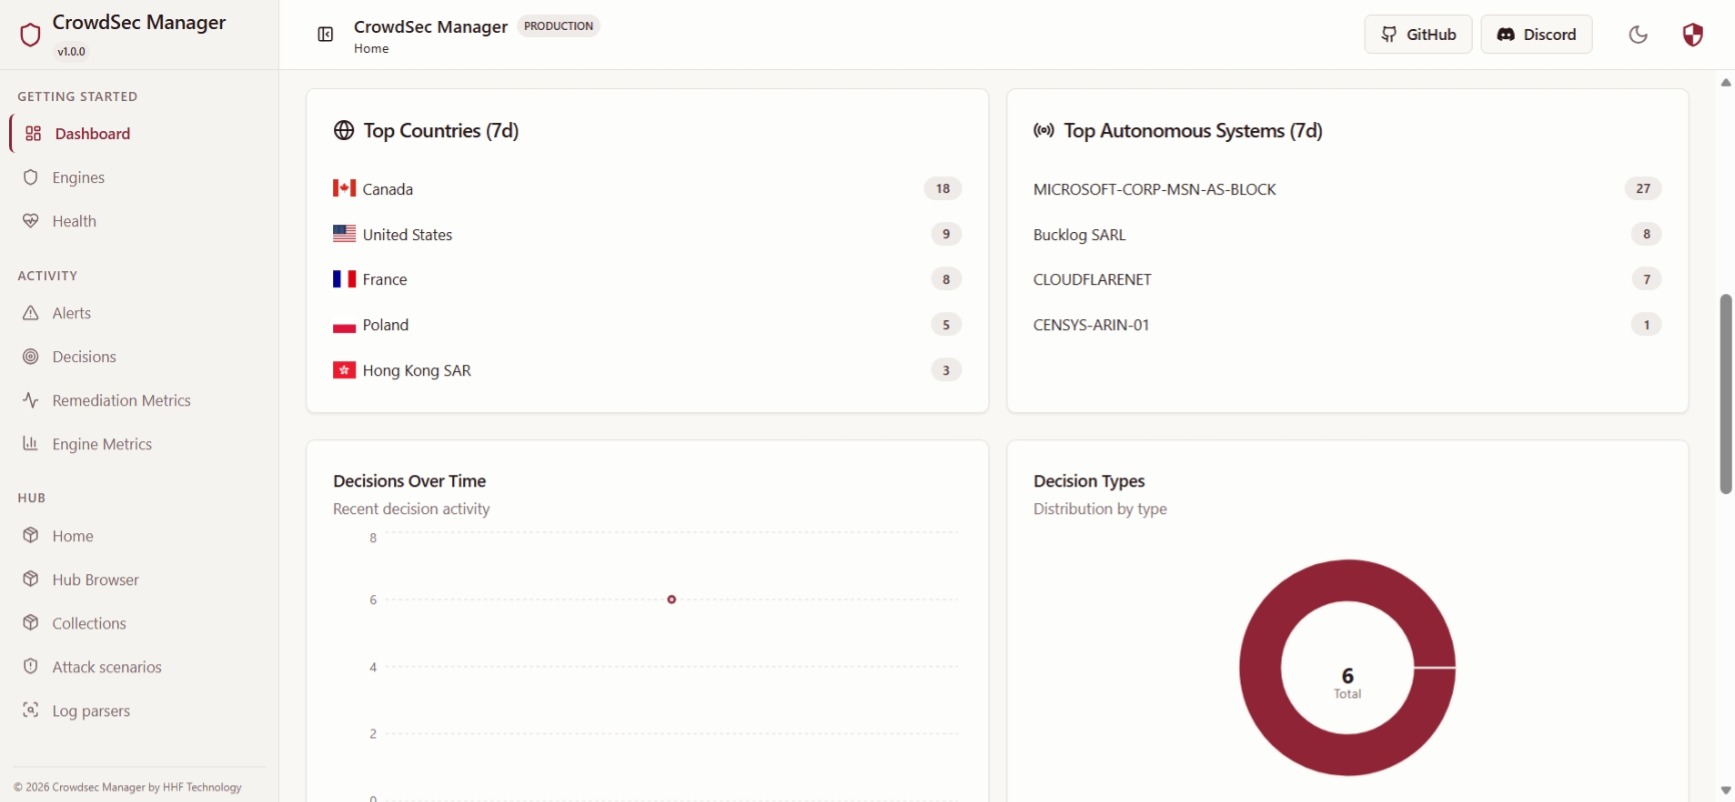Click MICROSOFT-CORP-MSN-AS-BLOCK entry

(1154, 189)
